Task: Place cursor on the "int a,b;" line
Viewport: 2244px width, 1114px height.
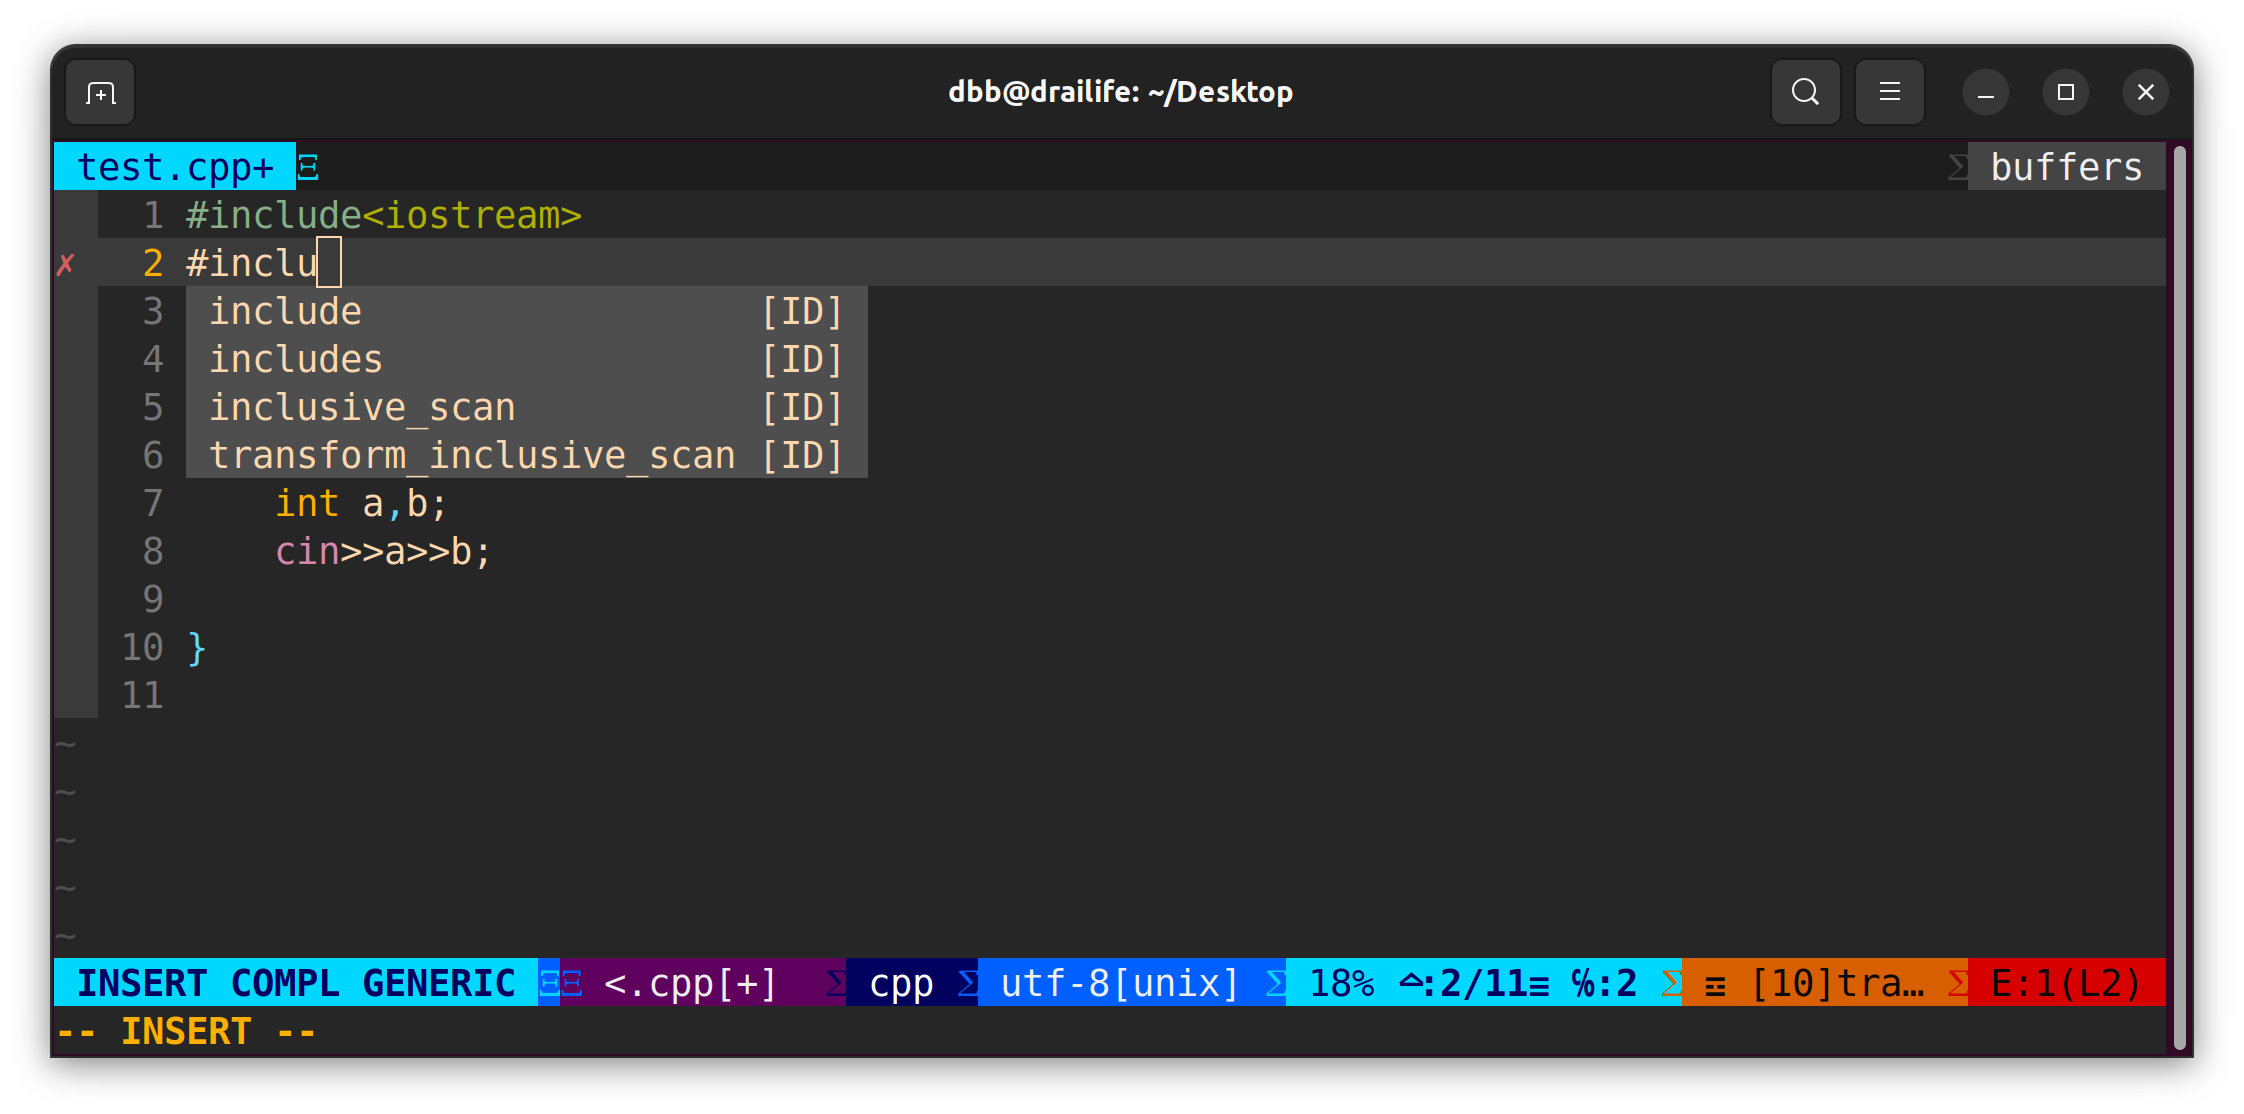Action: click(x=361, y=503)
